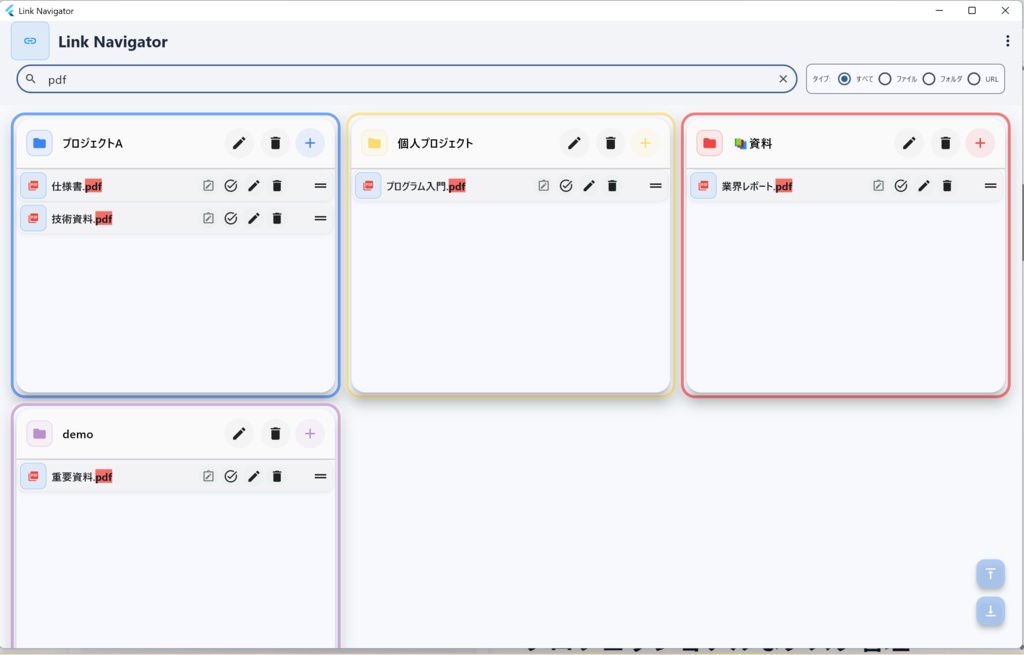Mark 業界レポート.pdf with the check circle

(901, 185)
